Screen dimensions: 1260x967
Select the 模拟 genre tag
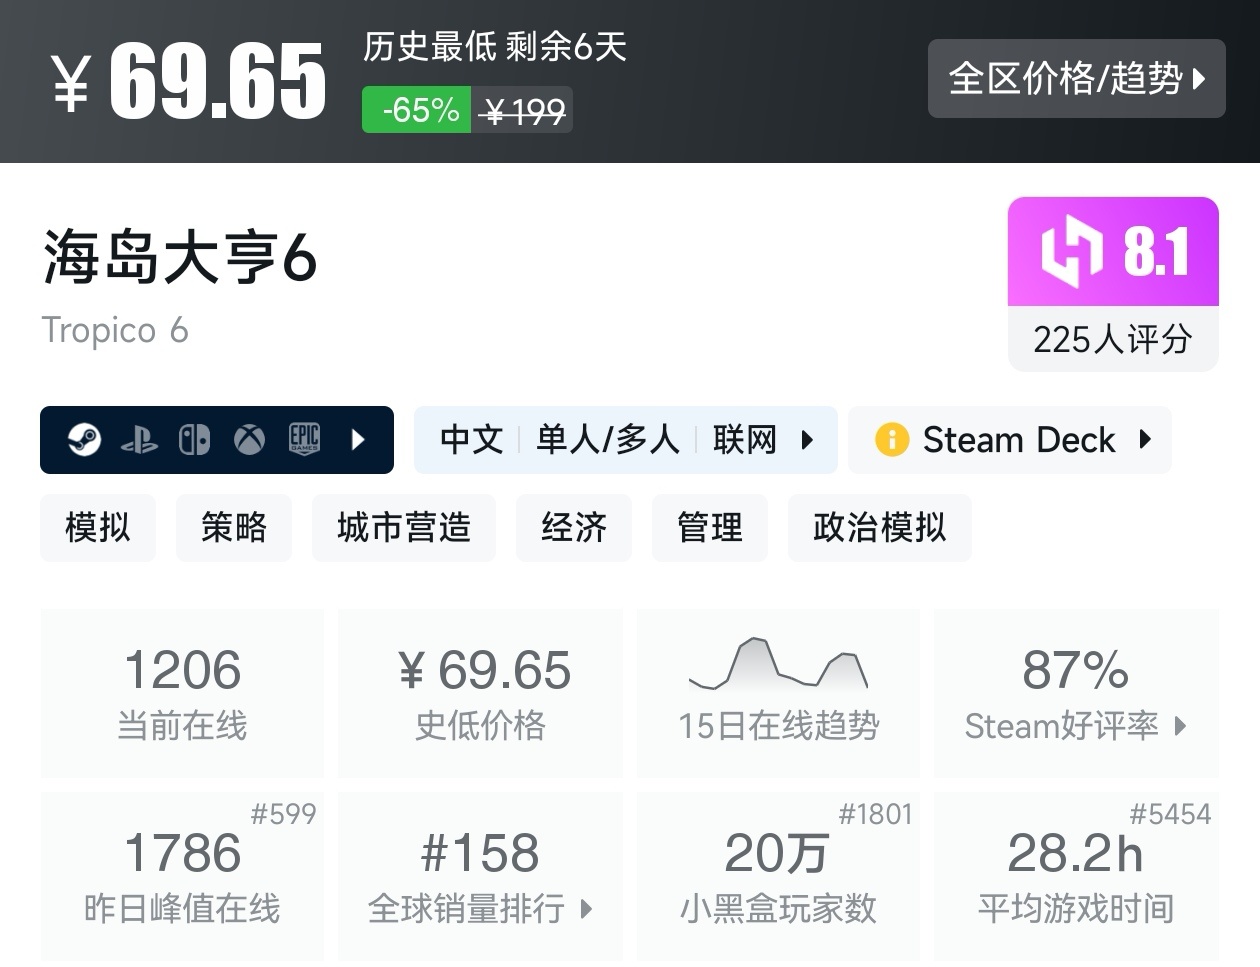(98, 527)
